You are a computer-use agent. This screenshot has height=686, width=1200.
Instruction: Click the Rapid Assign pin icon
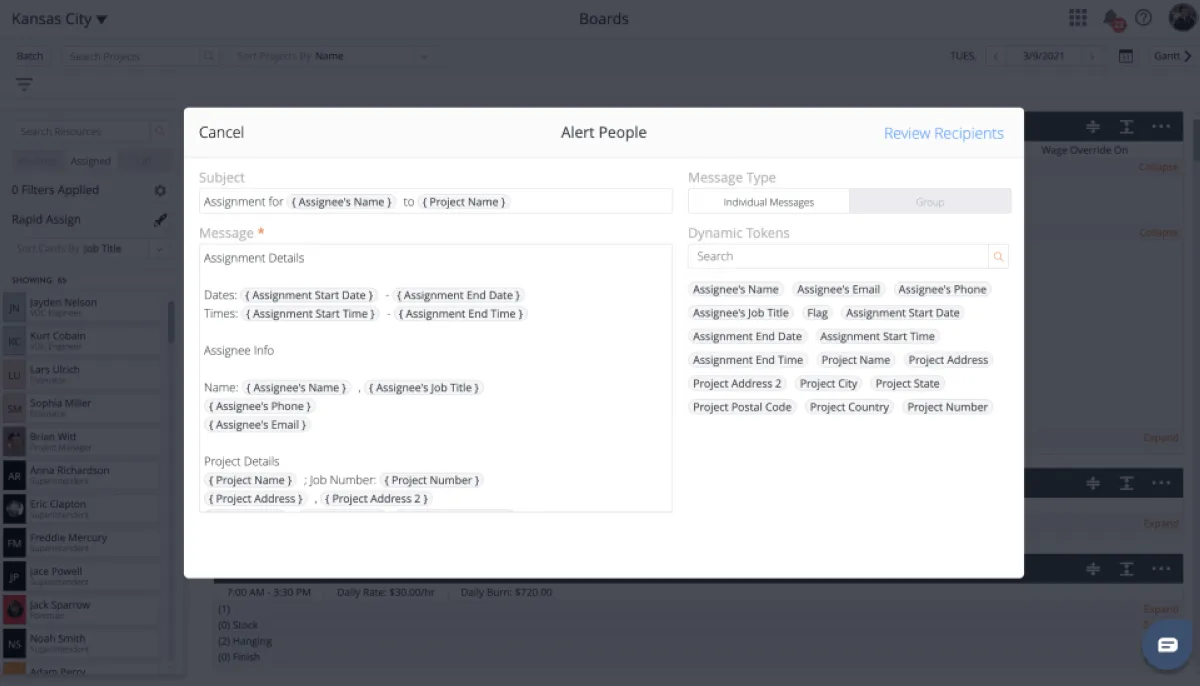point(160,220)
